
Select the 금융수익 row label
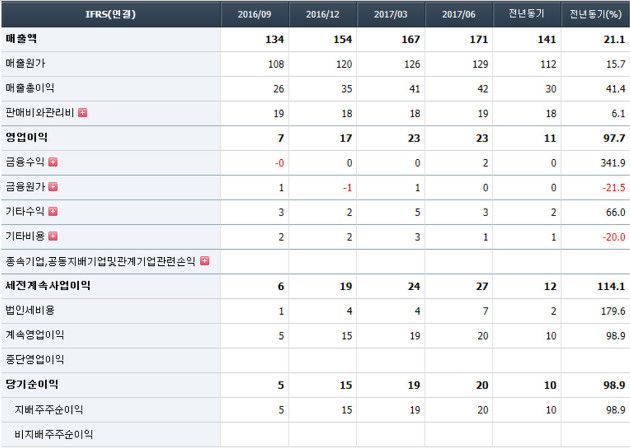[25, 162]
